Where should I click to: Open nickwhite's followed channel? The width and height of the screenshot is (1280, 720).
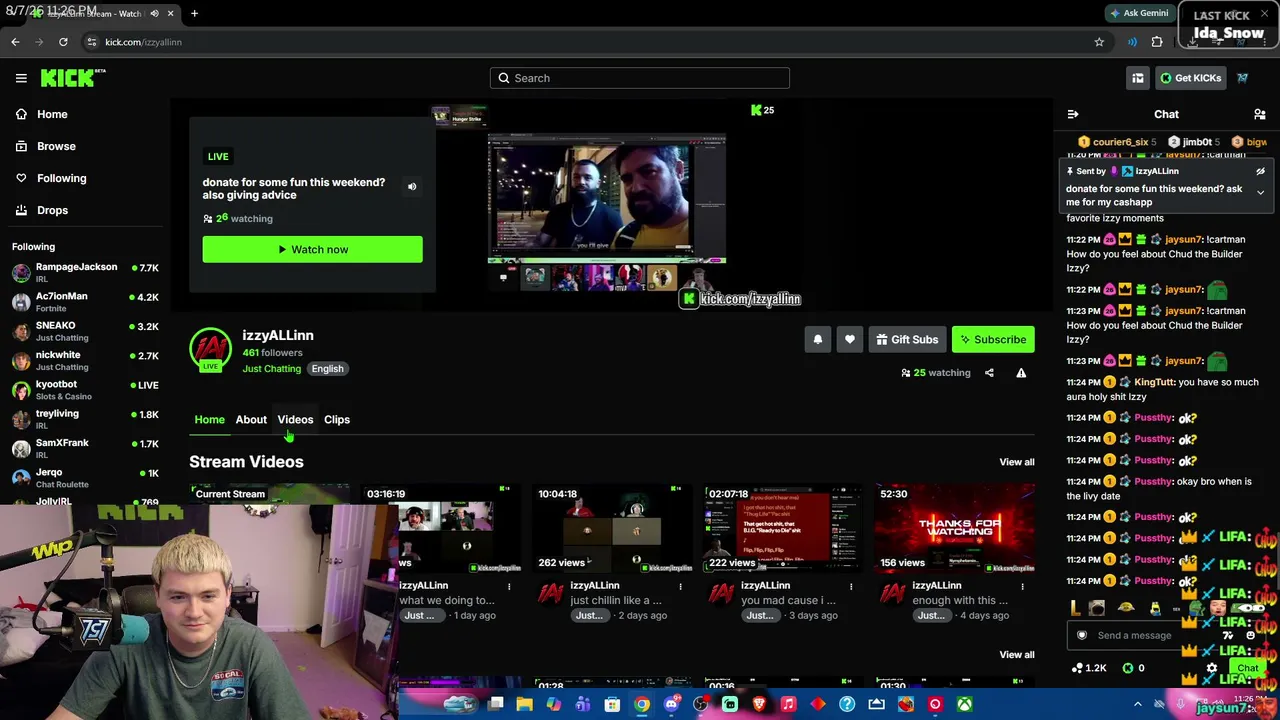(x=85, y=360)
